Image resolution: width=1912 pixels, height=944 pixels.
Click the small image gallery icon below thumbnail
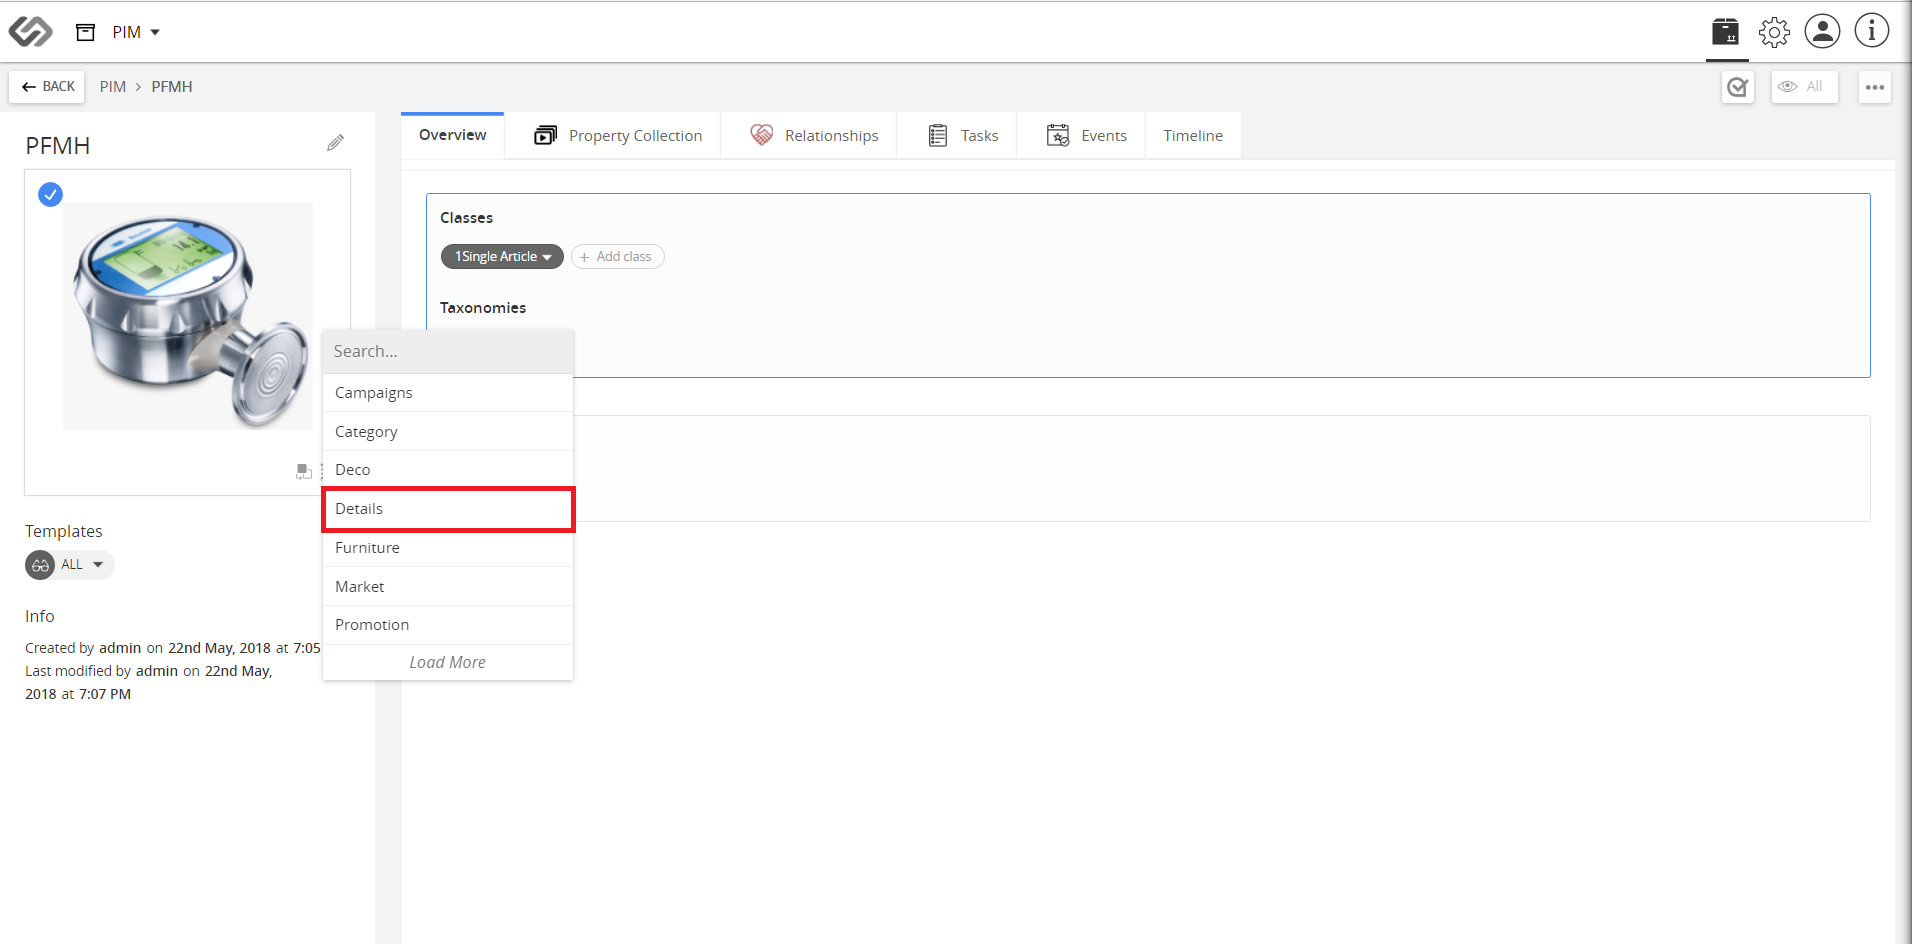click(304, 471)
